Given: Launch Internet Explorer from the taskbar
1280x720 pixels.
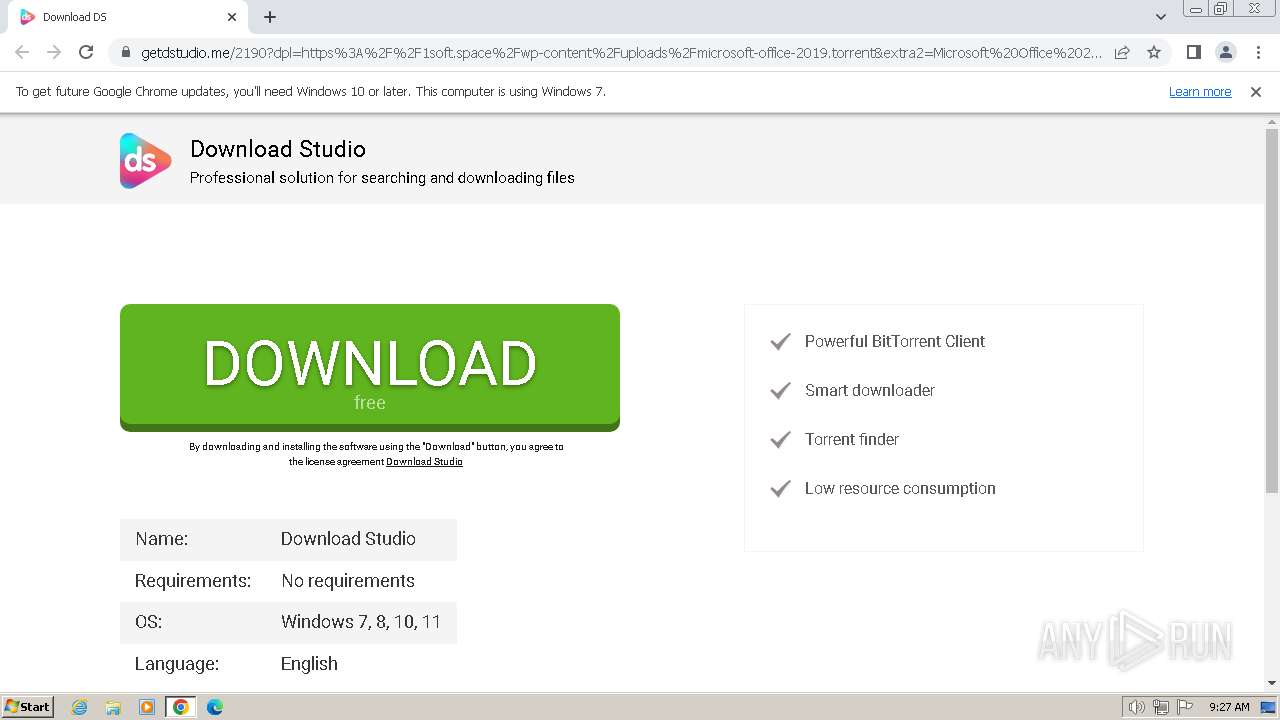Looking at the screenshot, I should pos(80,707).
